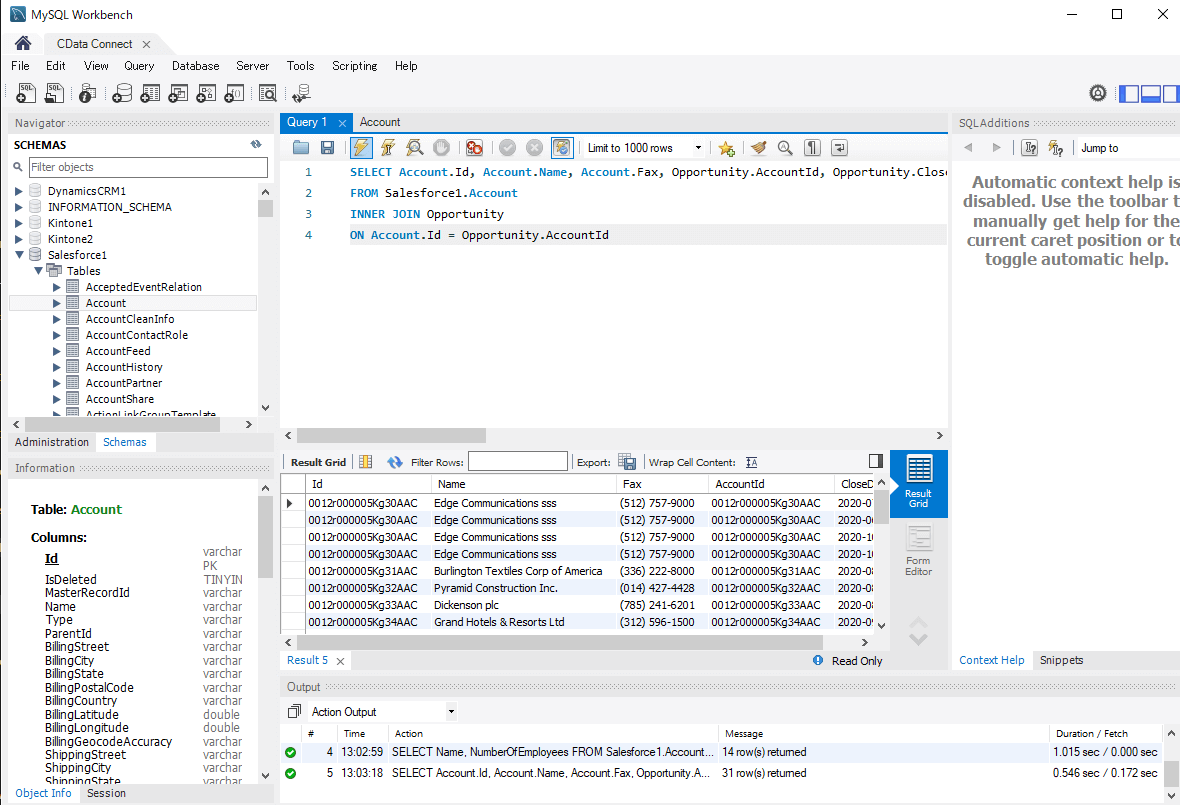Open the new SQL tab icon
This screenshot has height=805, width=1180.
tap(27, 94)
